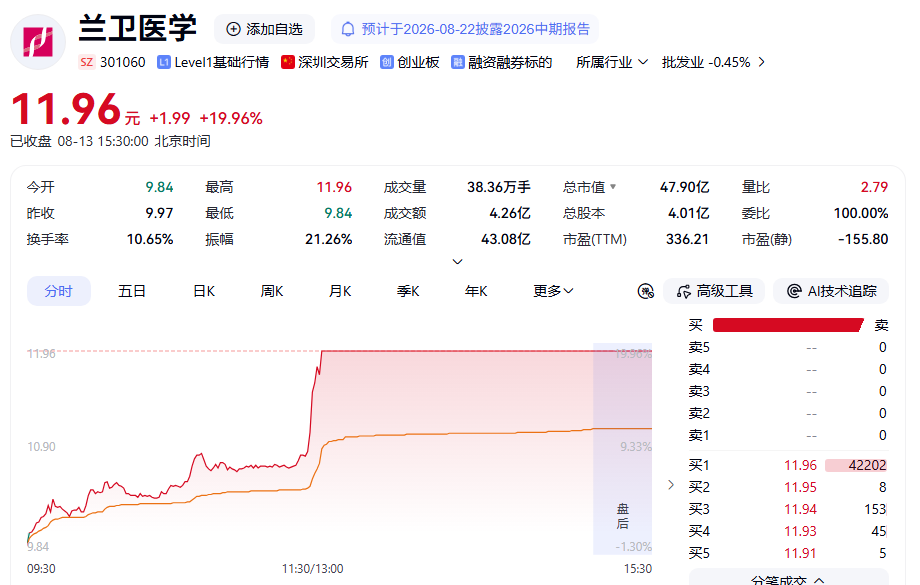Viewport: 920px width, 585px height.
Task: Select the 卖1 order row
Action: 788,435
